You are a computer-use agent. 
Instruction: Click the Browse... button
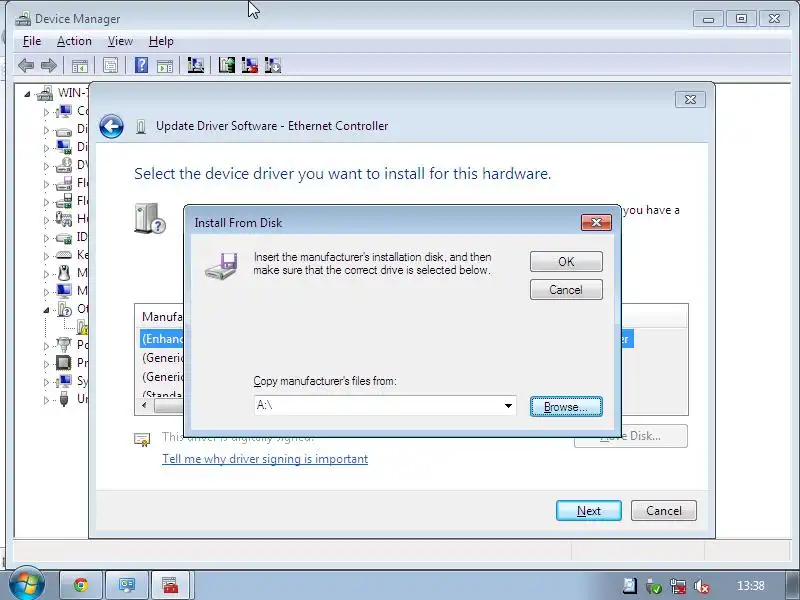566,407
